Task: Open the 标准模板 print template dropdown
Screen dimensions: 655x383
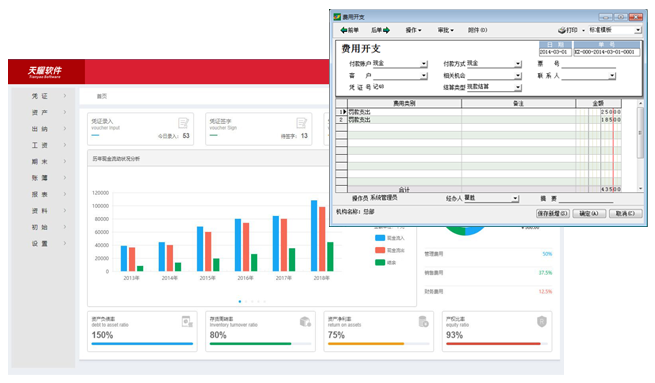Action: (637, 30)
